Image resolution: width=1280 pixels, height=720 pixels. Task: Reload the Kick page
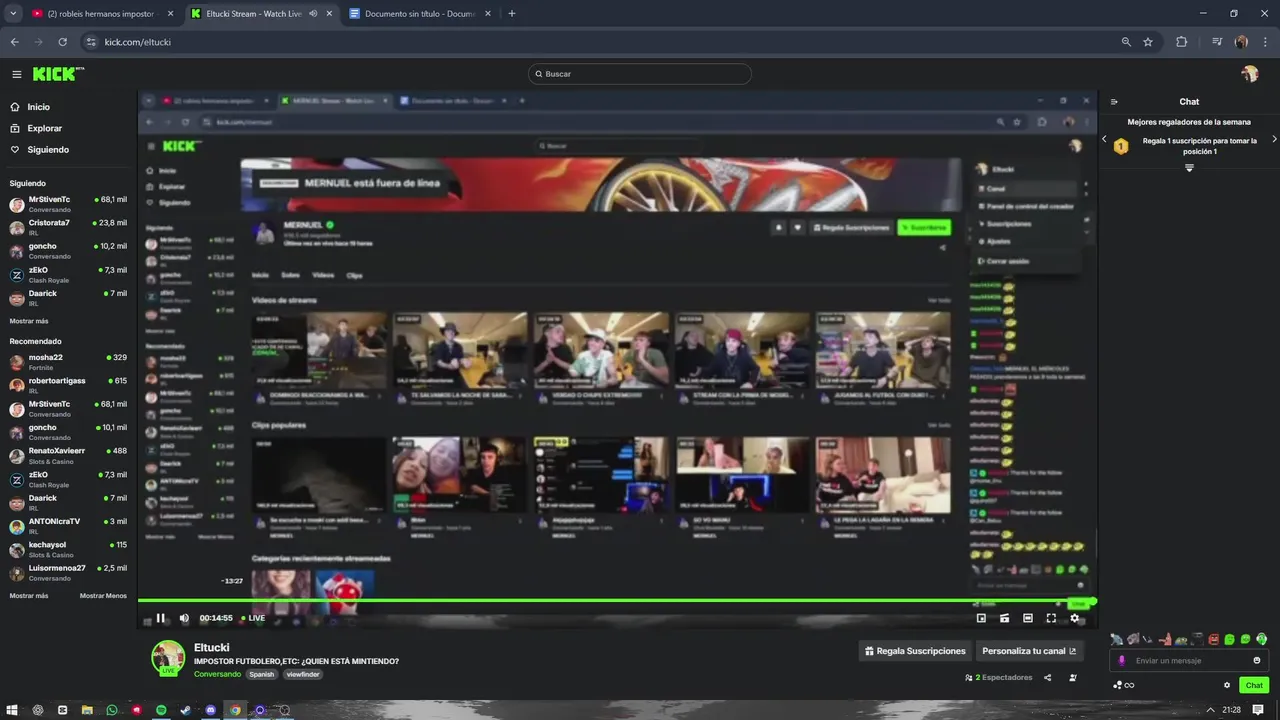click(63, 42)
